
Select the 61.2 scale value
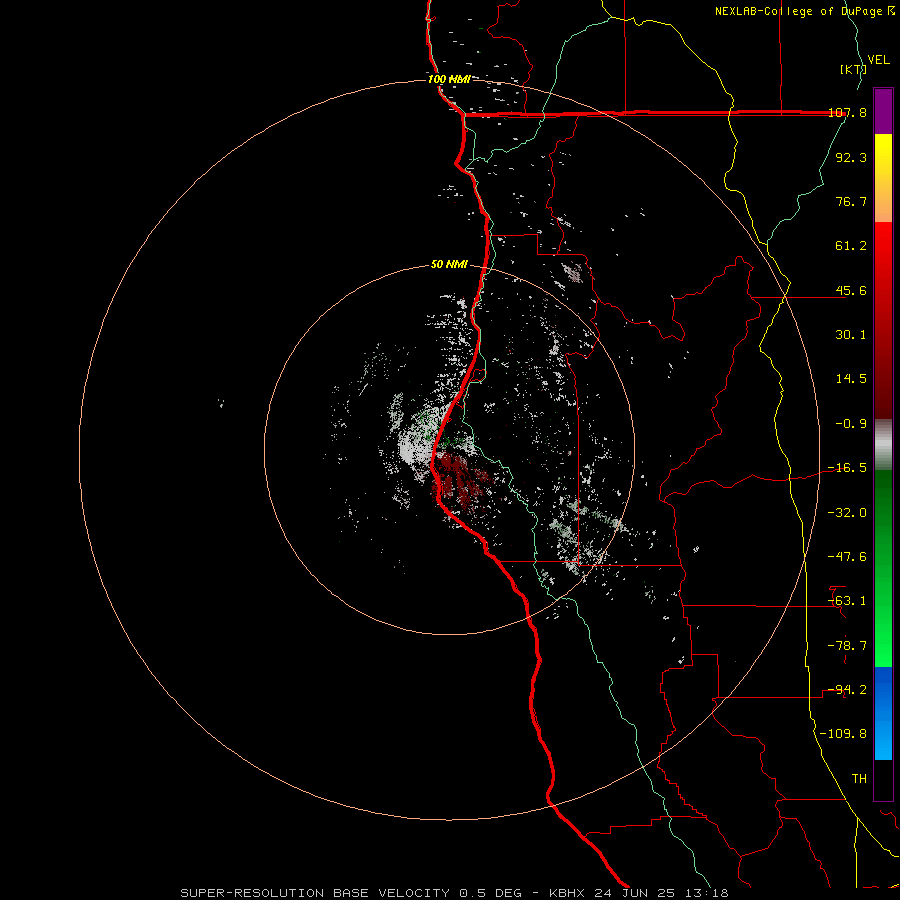pyautogui.click(x=851, y=246)
